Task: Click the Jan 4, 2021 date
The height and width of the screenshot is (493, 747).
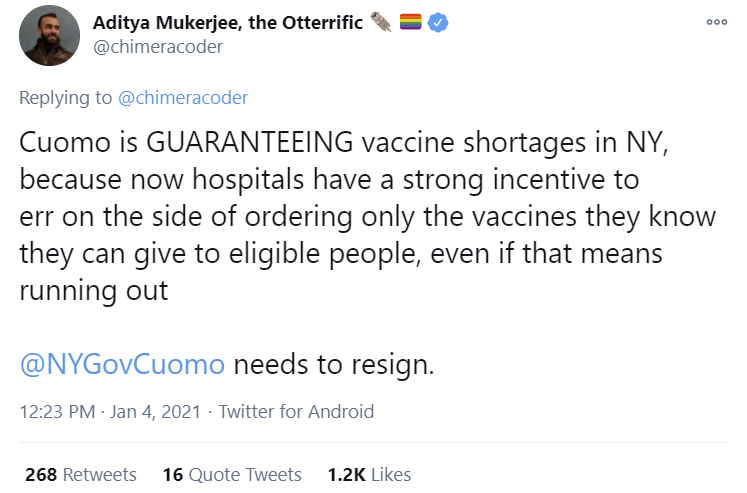Action: click(151, 411)
